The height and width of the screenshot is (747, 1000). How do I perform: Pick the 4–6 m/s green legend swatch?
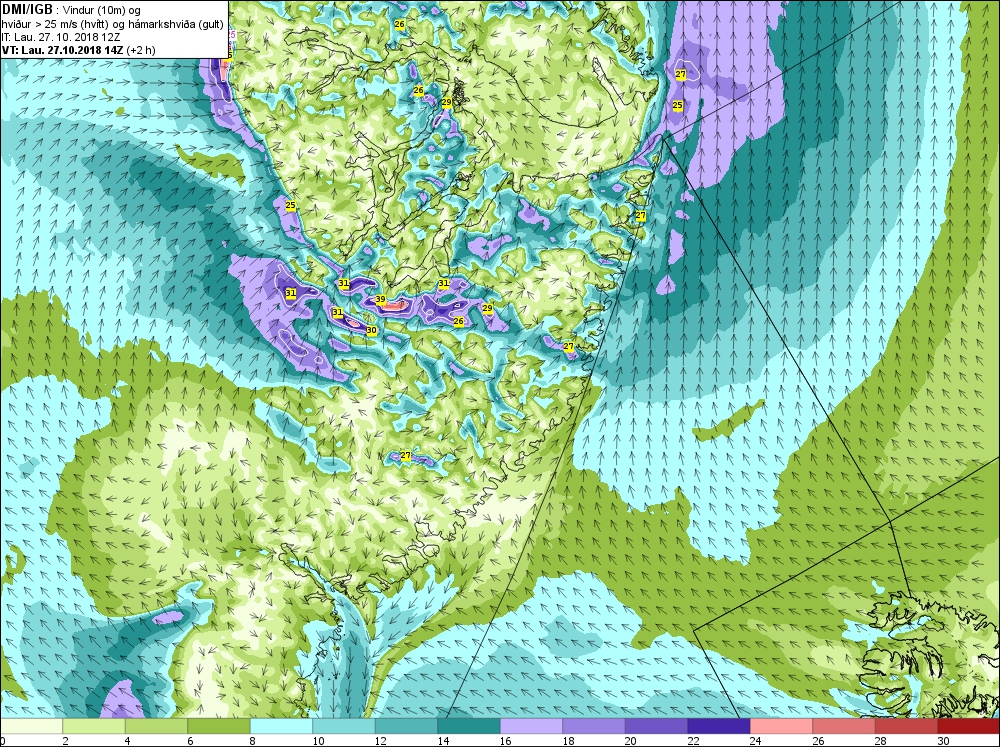(x=156, y=726)
